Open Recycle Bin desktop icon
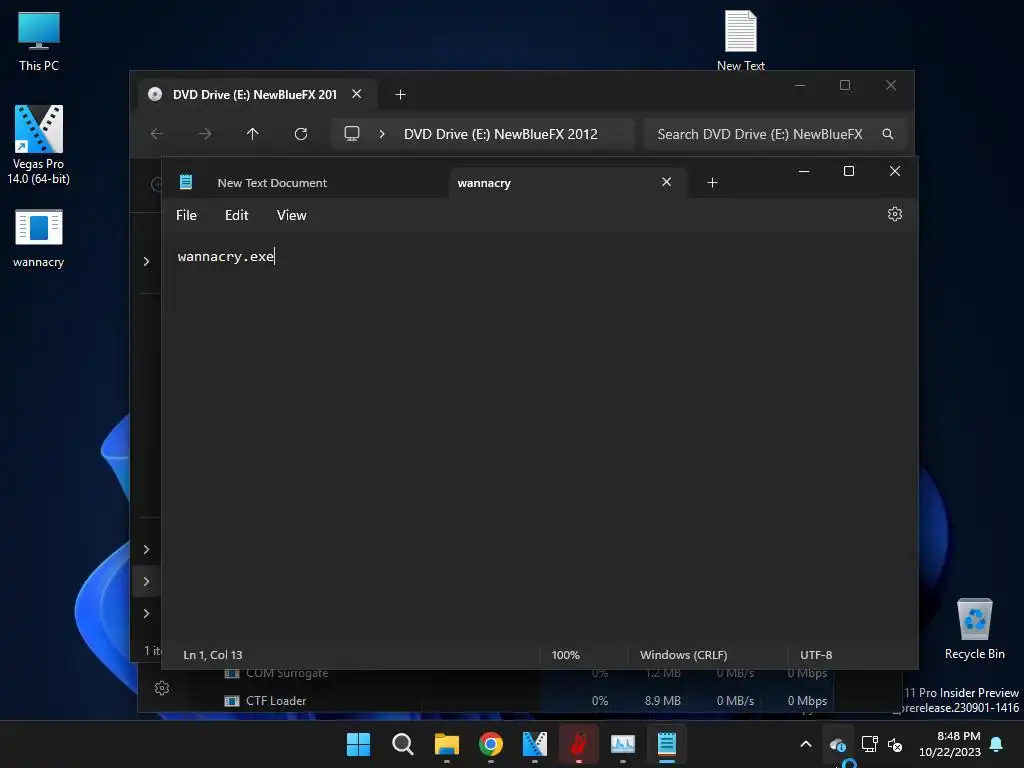1024x768 pixels. pyautogui.click(x=974, y=629)
